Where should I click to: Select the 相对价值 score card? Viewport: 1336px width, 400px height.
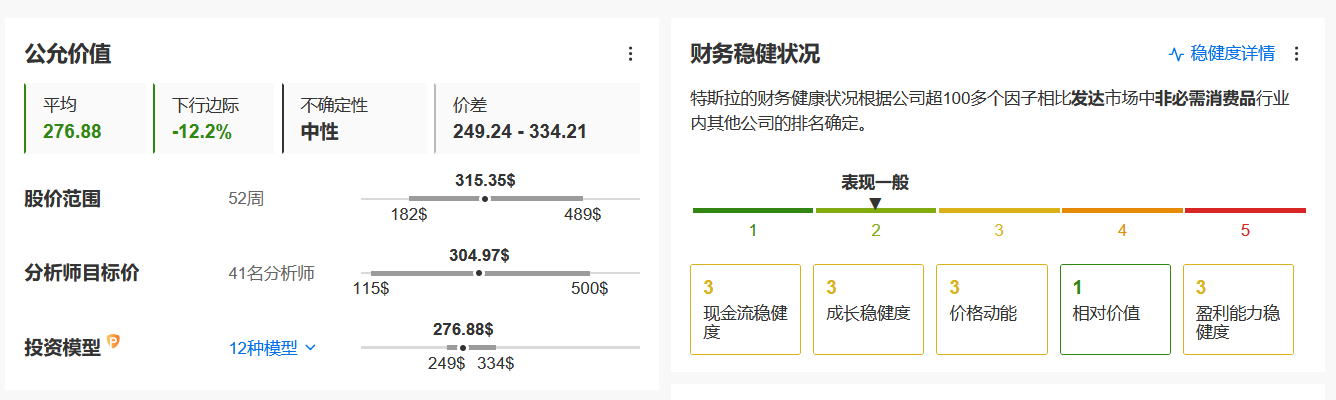coord(1115,309)
